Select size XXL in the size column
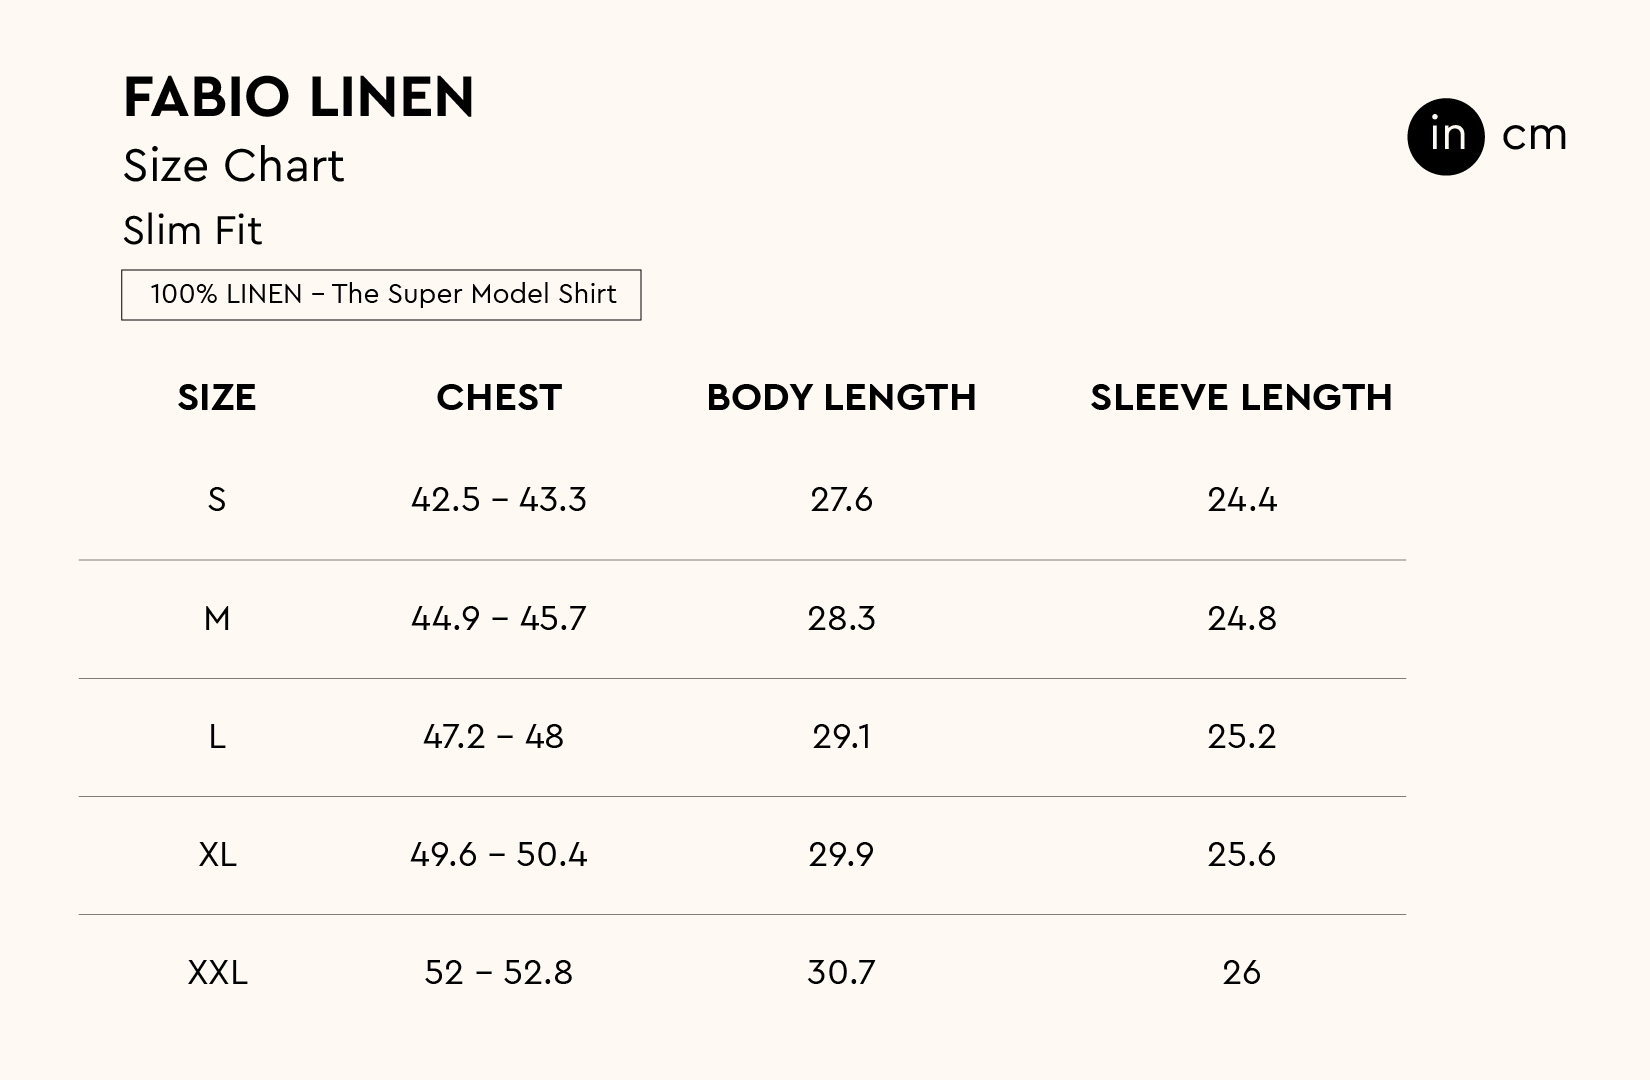The width and height of the screenshot is (1650, 1080). tap(217, 973)
